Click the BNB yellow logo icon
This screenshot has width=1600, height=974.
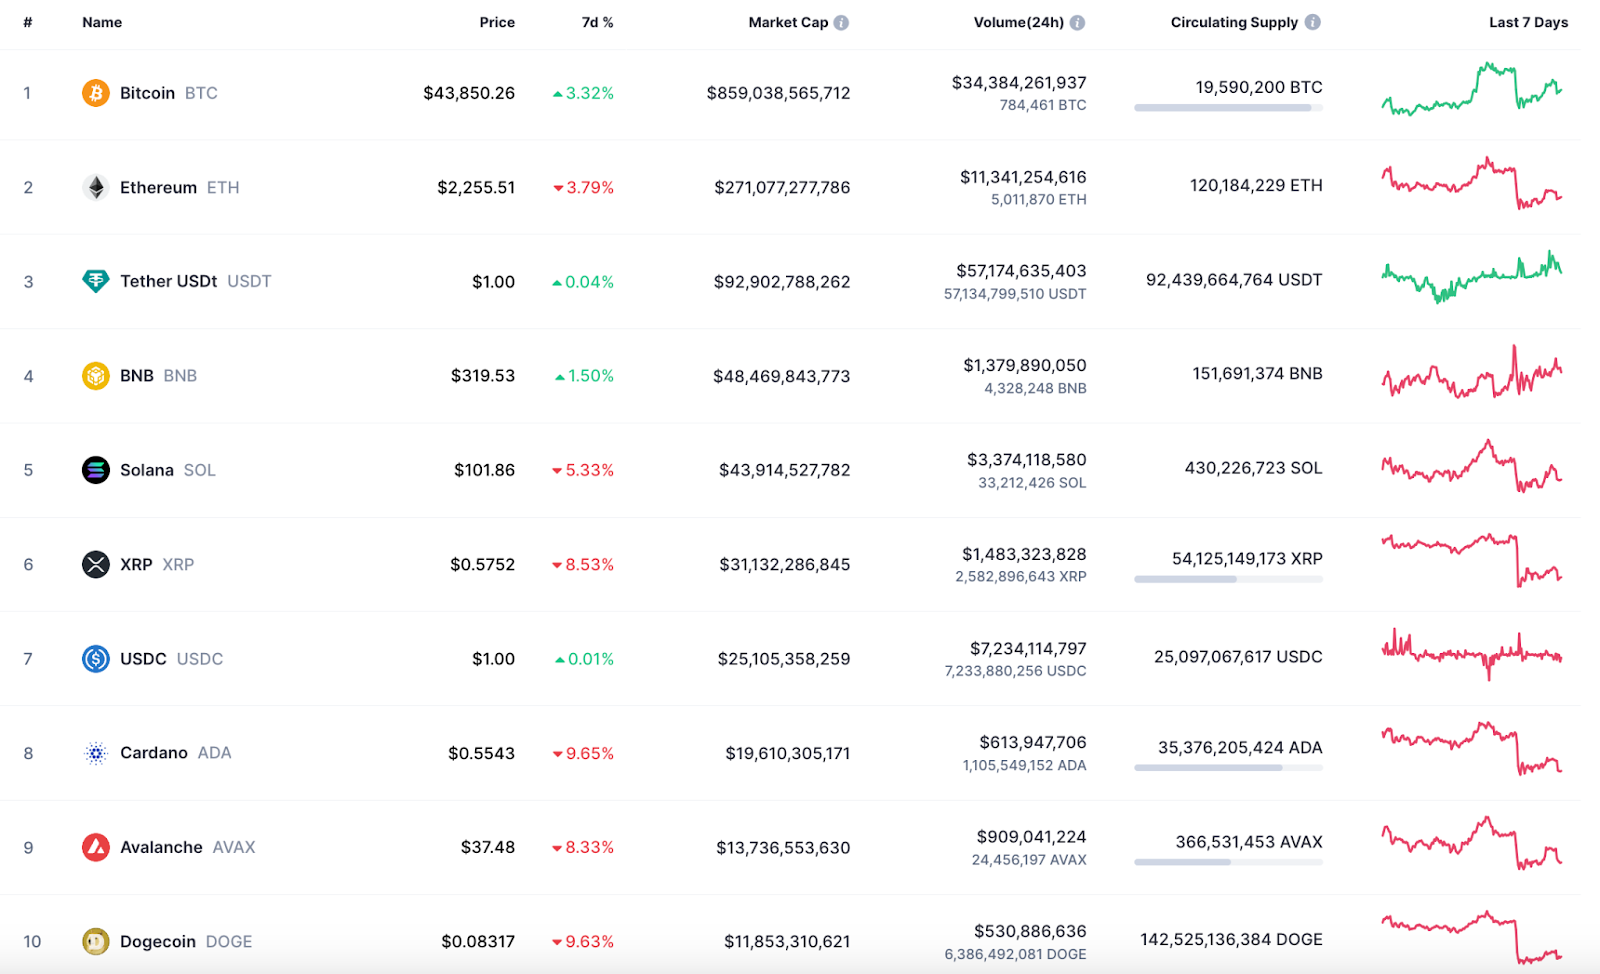(x=95, y=376)
